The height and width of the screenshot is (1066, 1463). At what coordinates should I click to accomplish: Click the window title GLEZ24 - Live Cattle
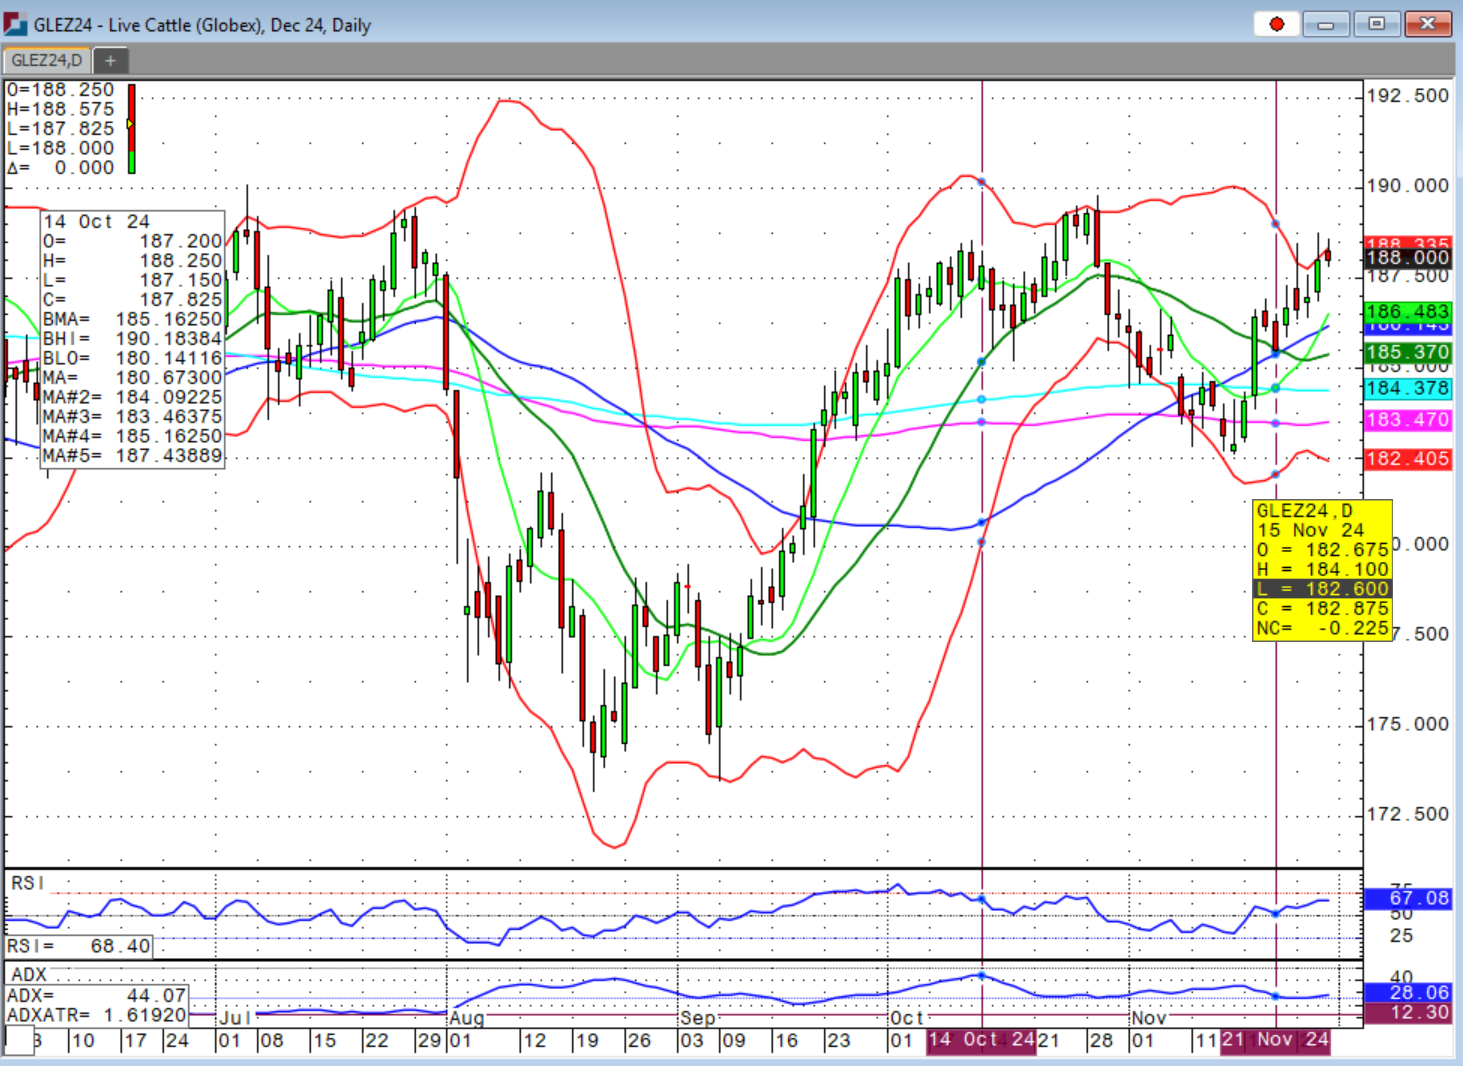202,25
